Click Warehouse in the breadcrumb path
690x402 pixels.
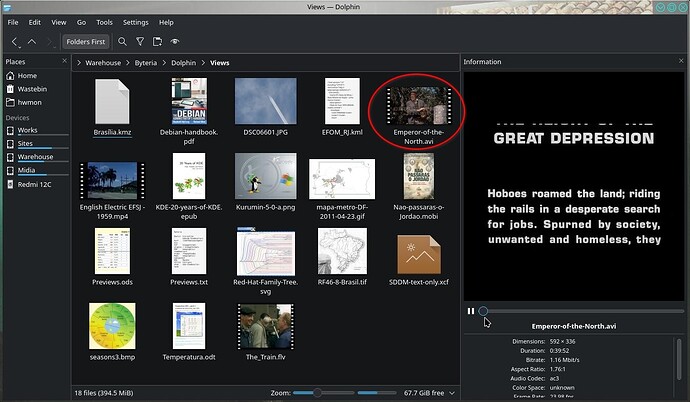(103, 63)
